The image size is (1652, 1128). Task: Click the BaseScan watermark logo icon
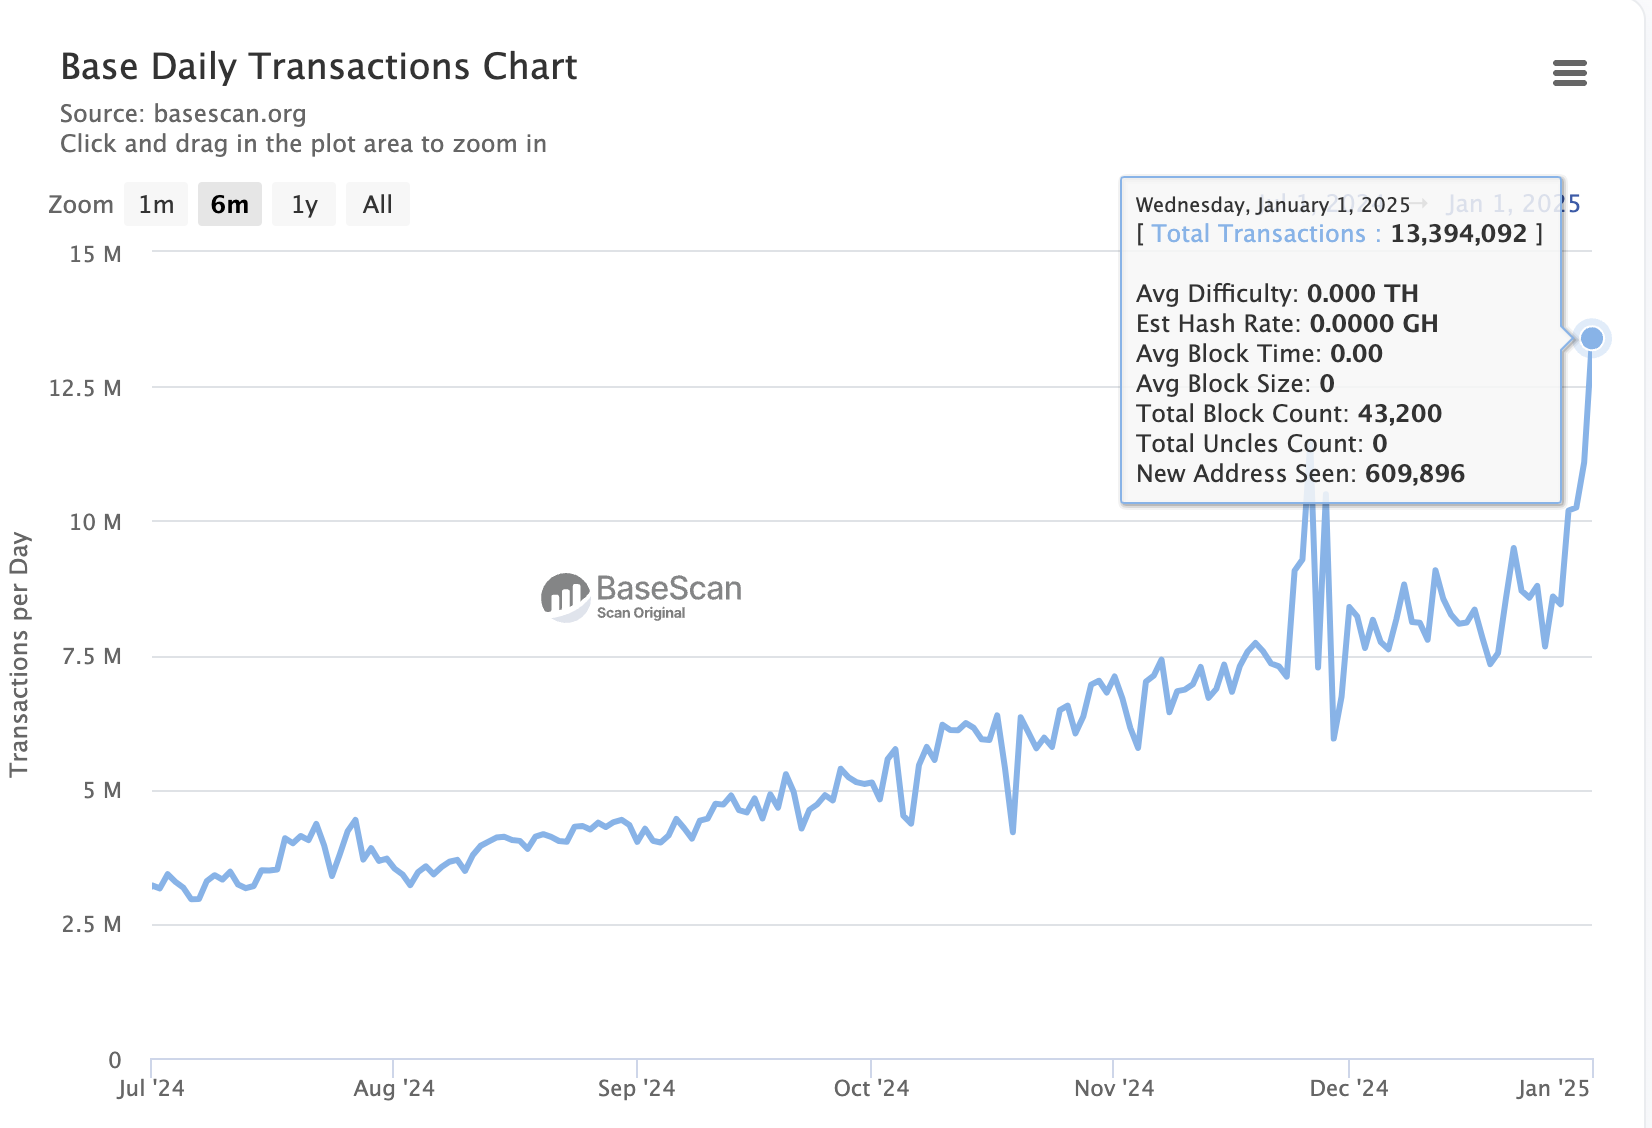(566, 597)
